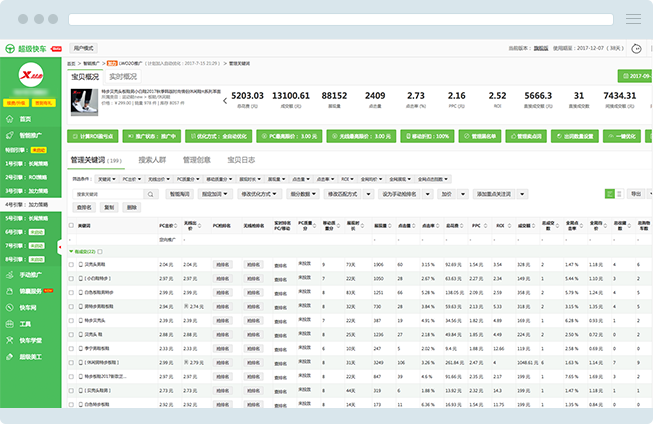This screenshot has width=653, height=424.
Task: Open 快车学堂 icon in sidebar
Action: [x=9, y=340]
